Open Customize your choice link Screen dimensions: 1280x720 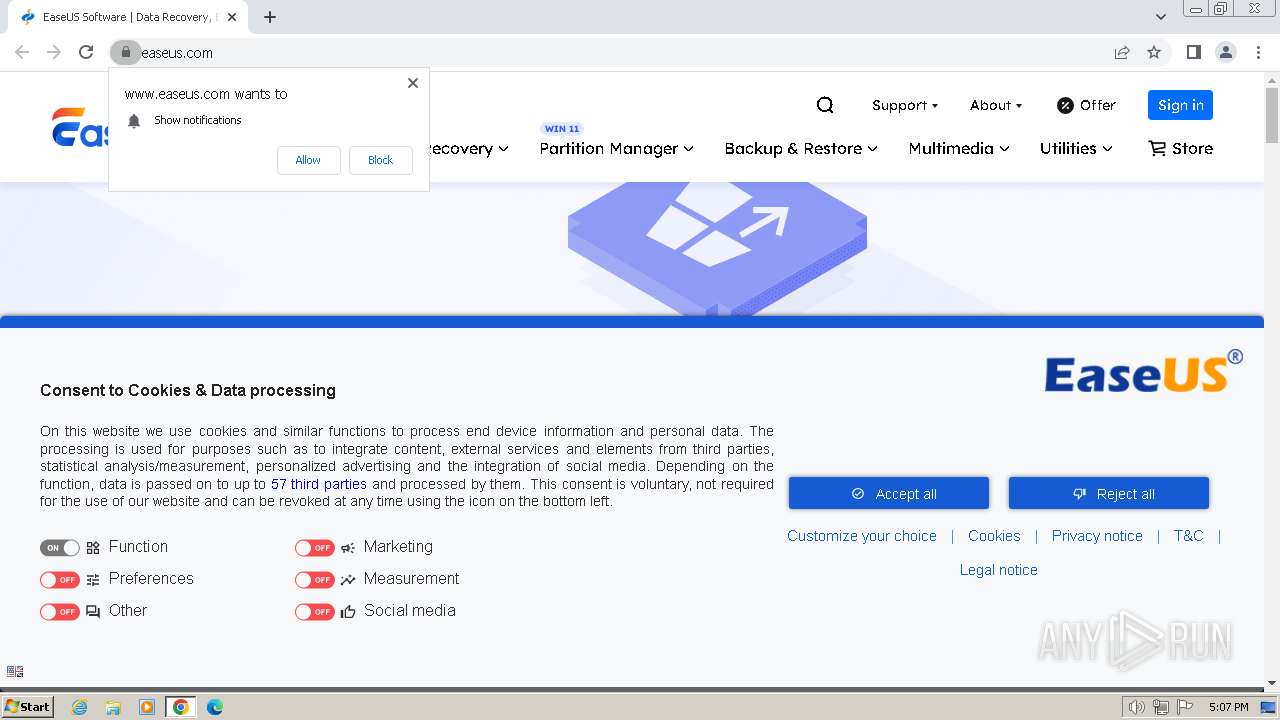pos(862,536)
